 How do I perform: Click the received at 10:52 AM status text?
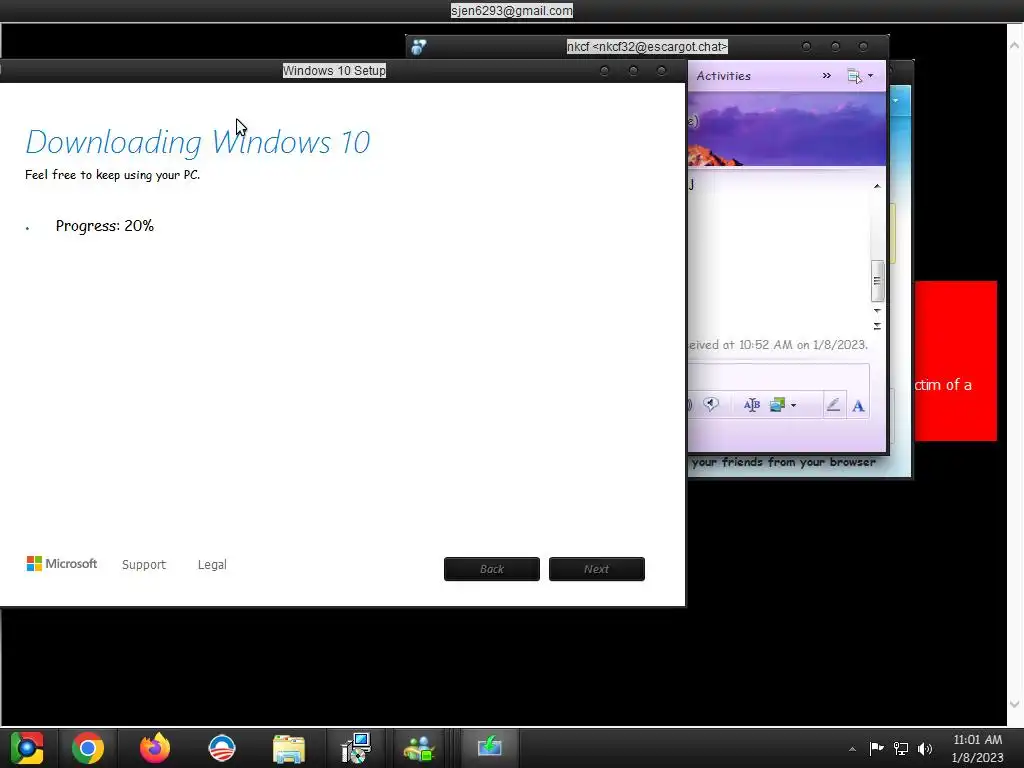click(778, 345)
